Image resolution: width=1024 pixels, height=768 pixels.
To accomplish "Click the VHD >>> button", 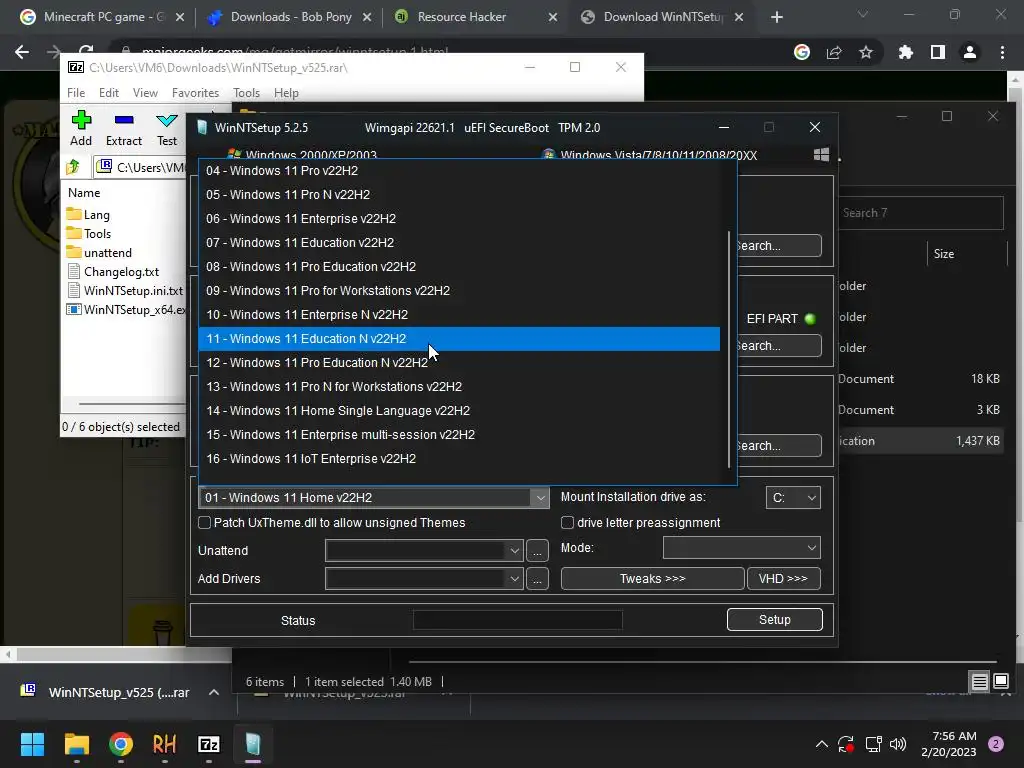I will point(783,579).
